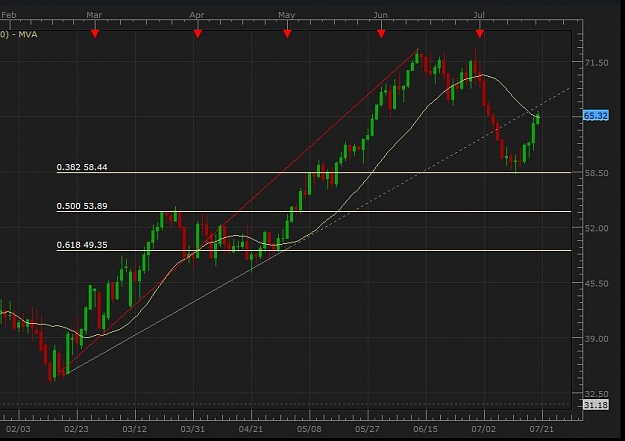Click the Jul month label
625x441 pixels.
point(479,15)
